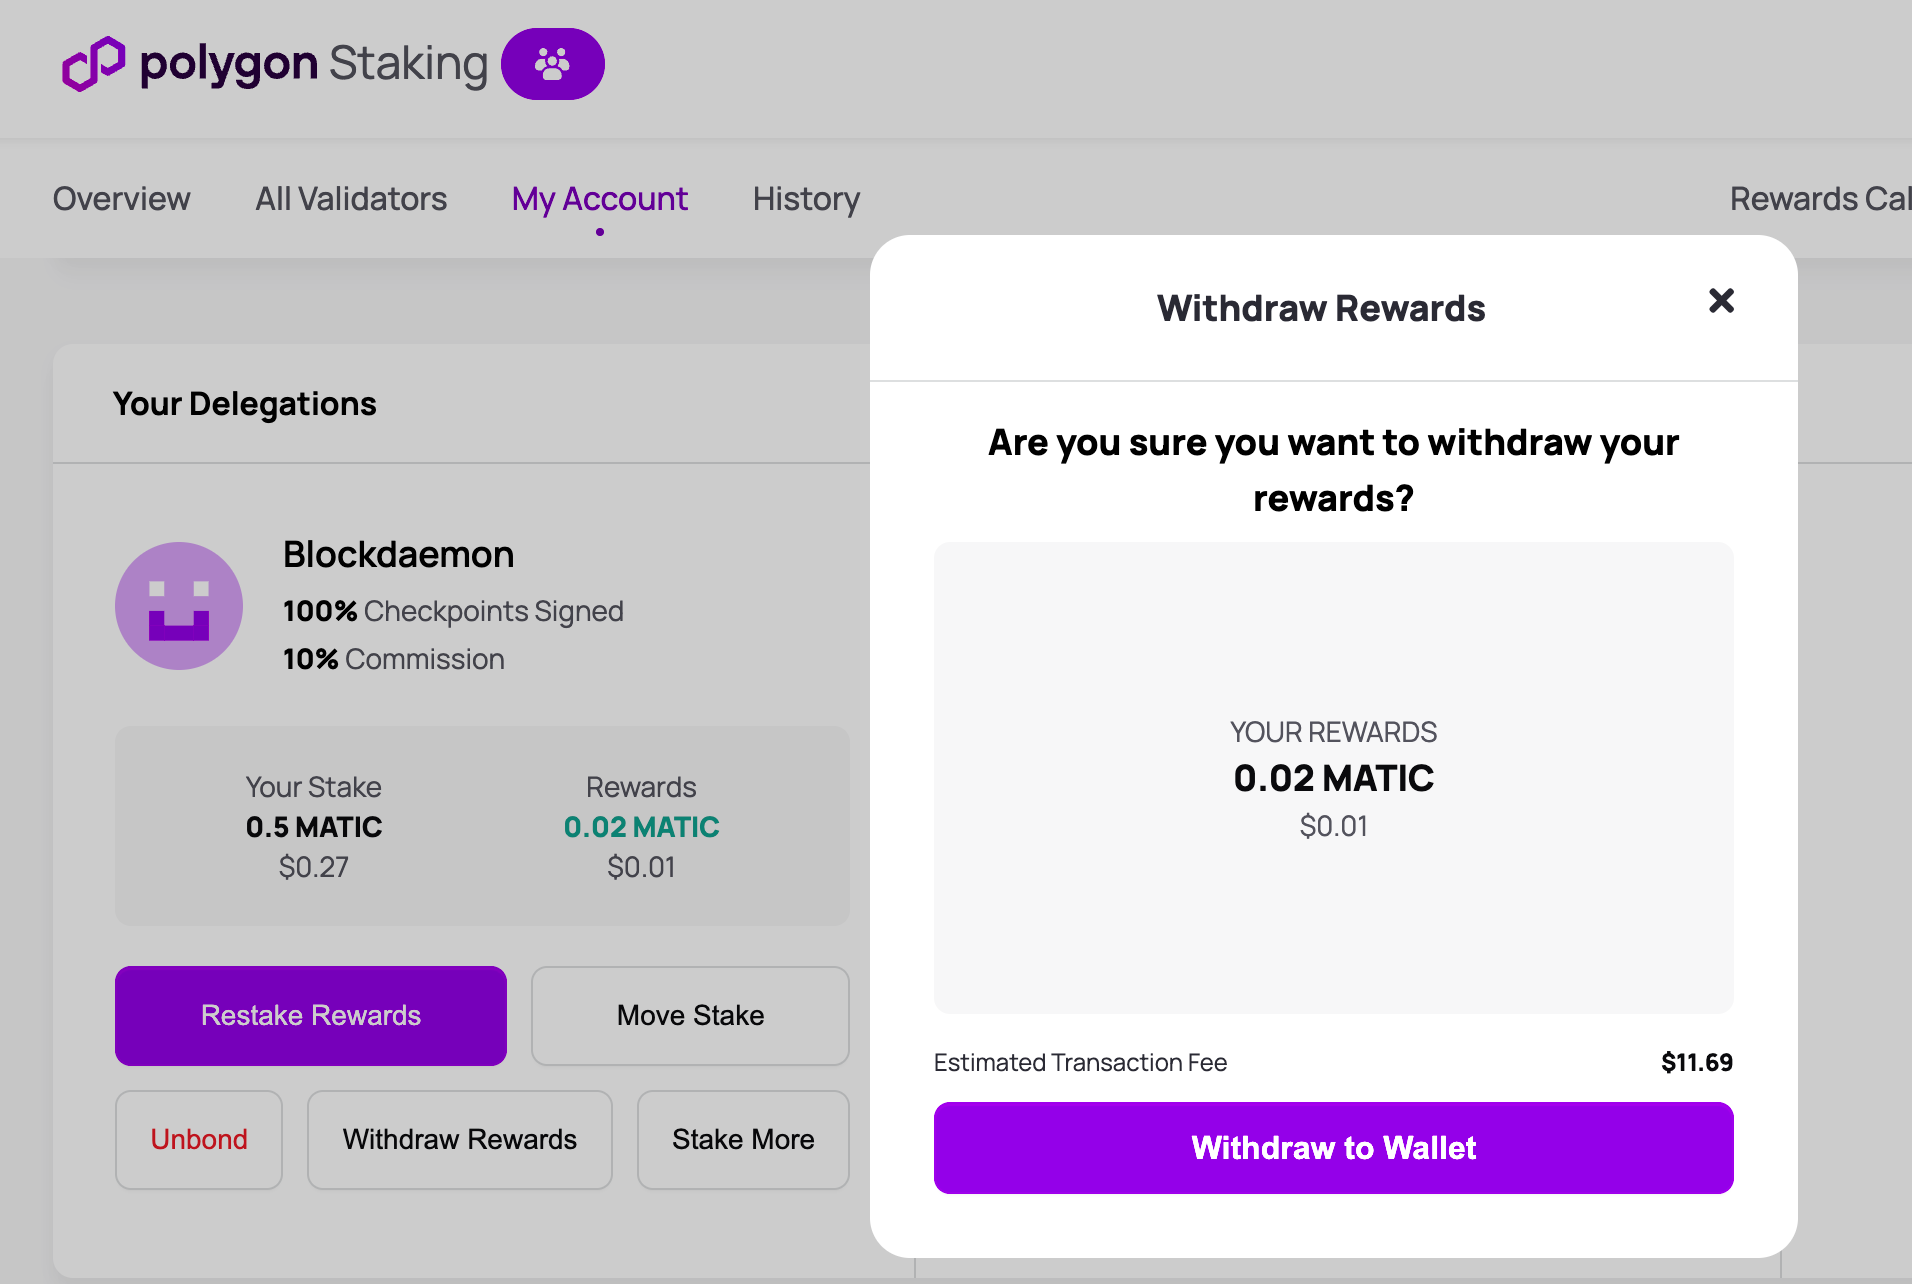Click the rewards amount 0.02 MATIC
The width and height of the screenshot is (1912, 1284).
point(640,827)
